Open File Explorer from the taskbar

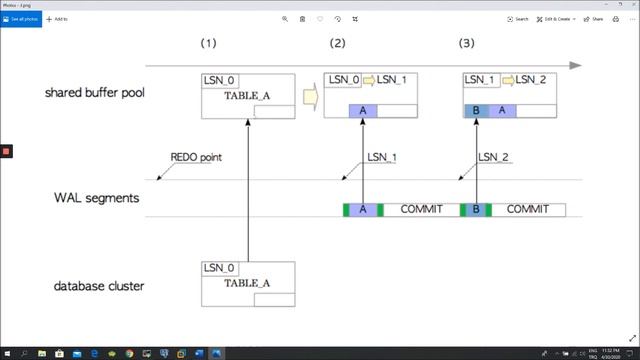(42, 353)
